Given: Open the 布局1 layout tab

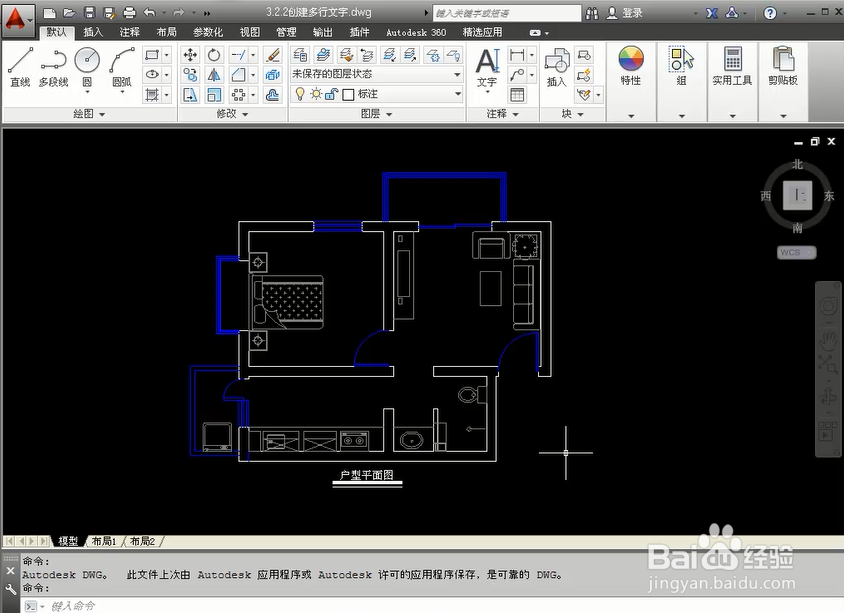Looking at the screenshot, I should click(x=103, y=540).
